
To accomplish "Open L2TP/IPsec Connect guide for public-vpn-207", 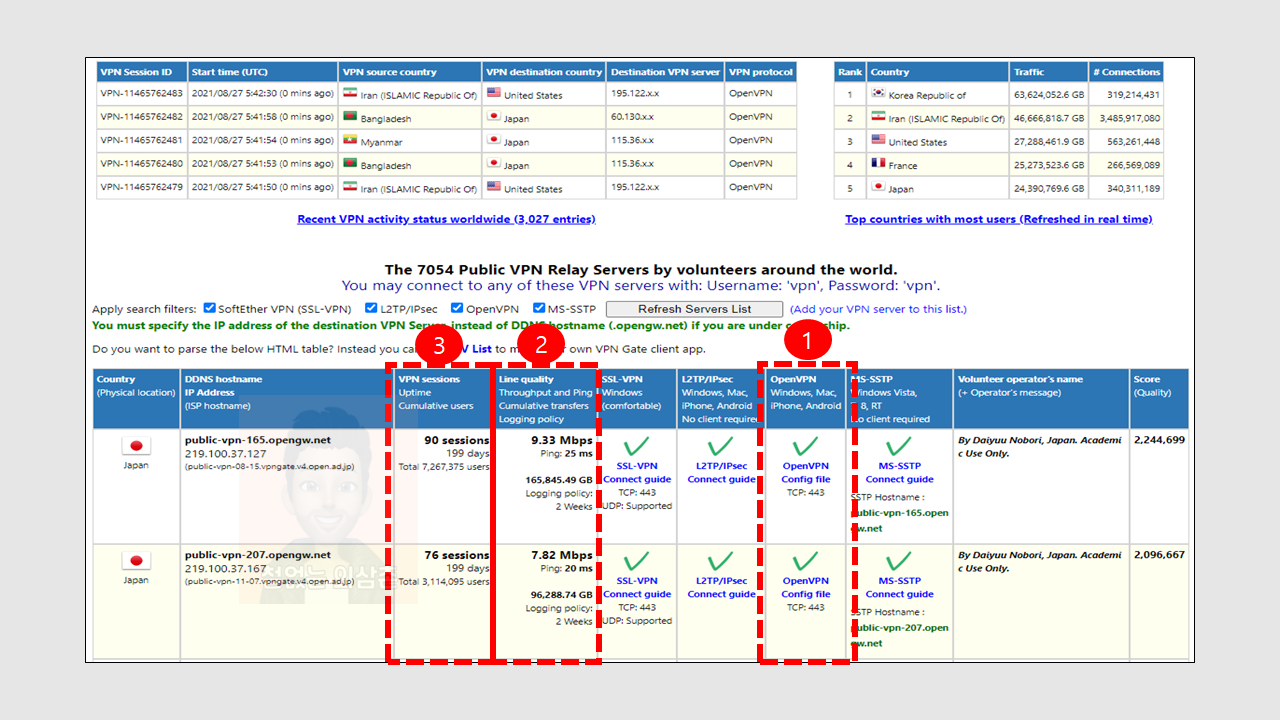I will (721, 587).
